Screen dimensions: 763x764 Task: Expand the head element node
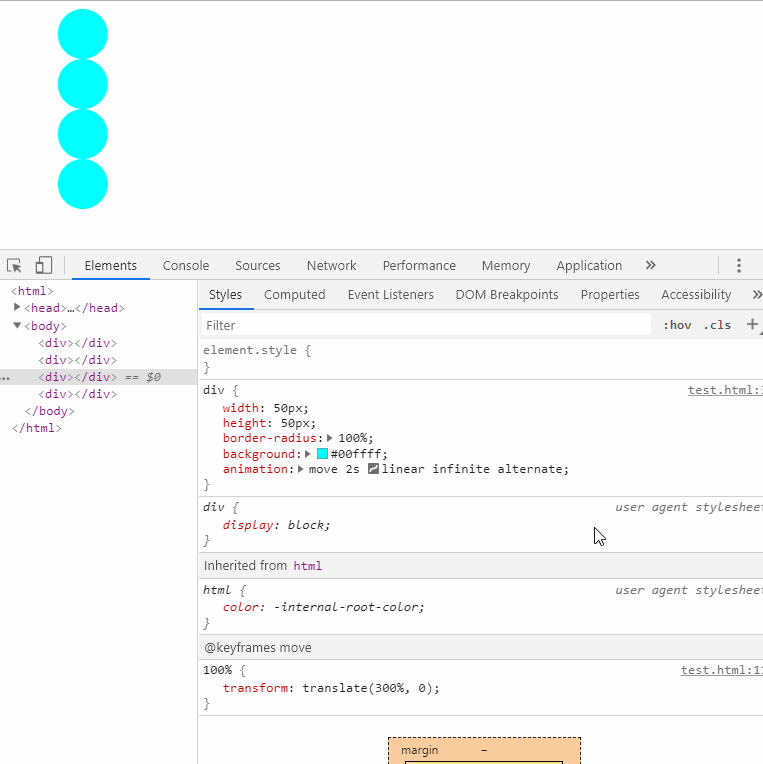pyautogui.click(x=17, y=307)
